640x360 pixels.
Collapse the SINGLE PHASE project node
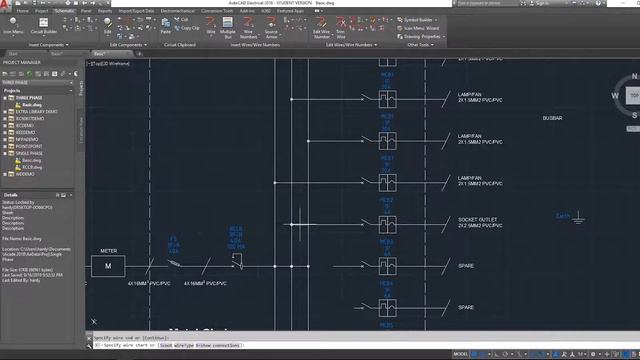point(5,153)
